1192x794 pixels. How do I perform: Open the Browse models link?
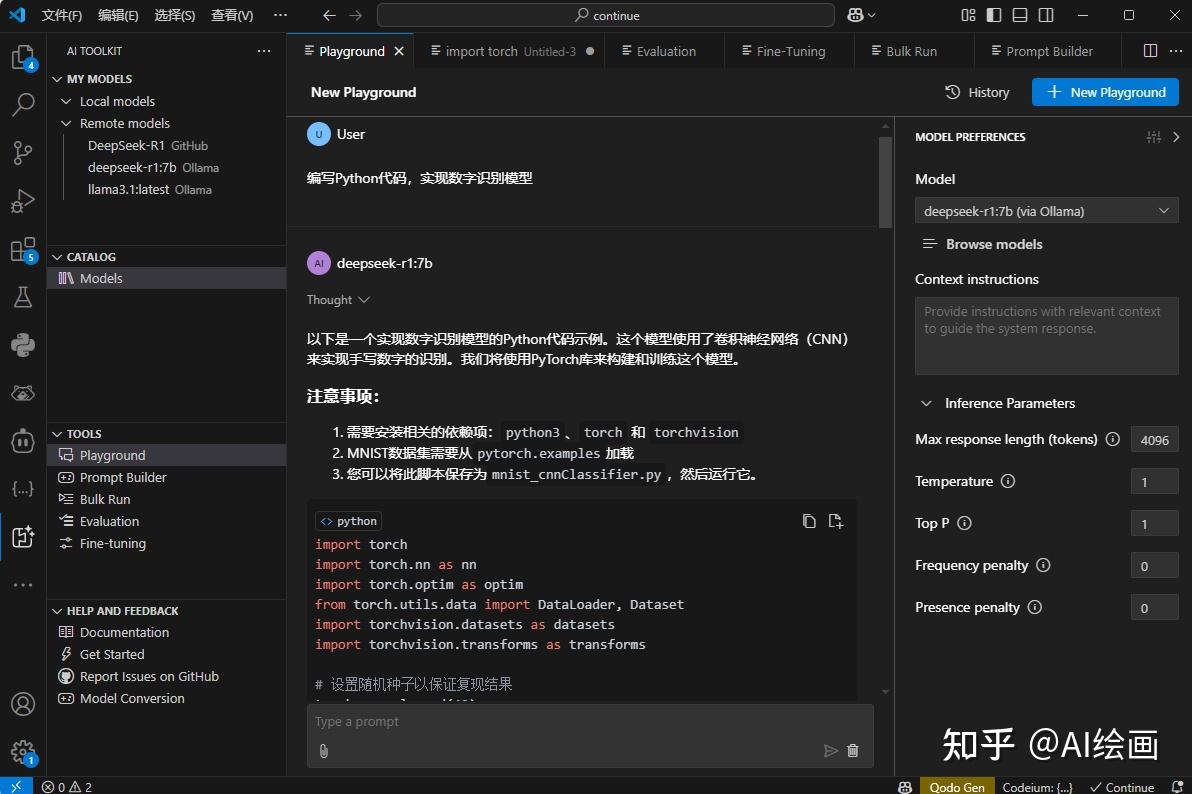pos(992,244)
